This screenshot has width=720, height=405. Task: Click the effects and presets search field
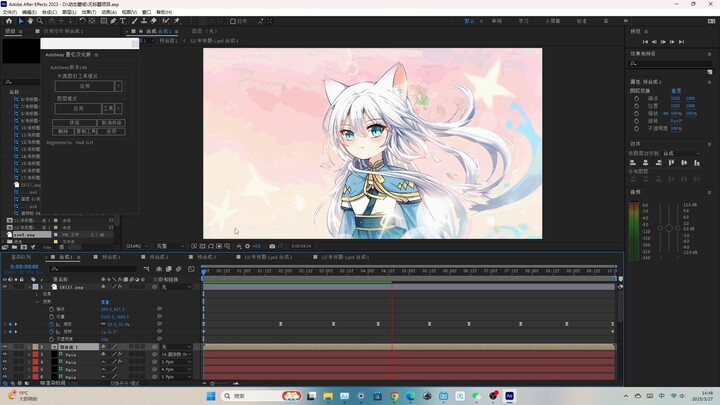[x=670, y=63]
